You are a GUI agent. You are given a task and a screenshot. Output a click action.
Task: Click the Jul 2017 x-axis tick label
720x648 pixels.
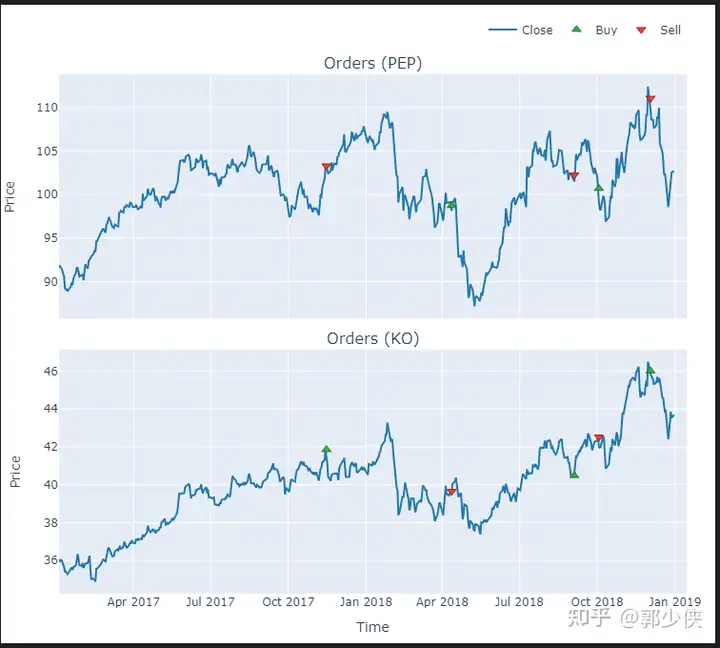click(209, 601)
